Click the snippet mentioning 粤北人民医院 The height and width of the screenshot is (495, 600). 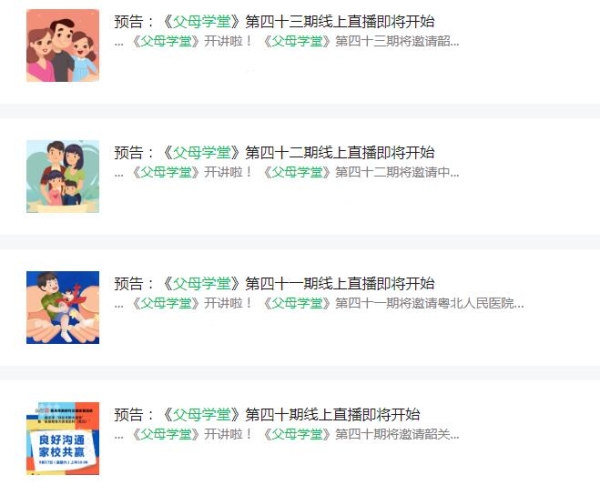pyautogui.click(x=429, y=303)
